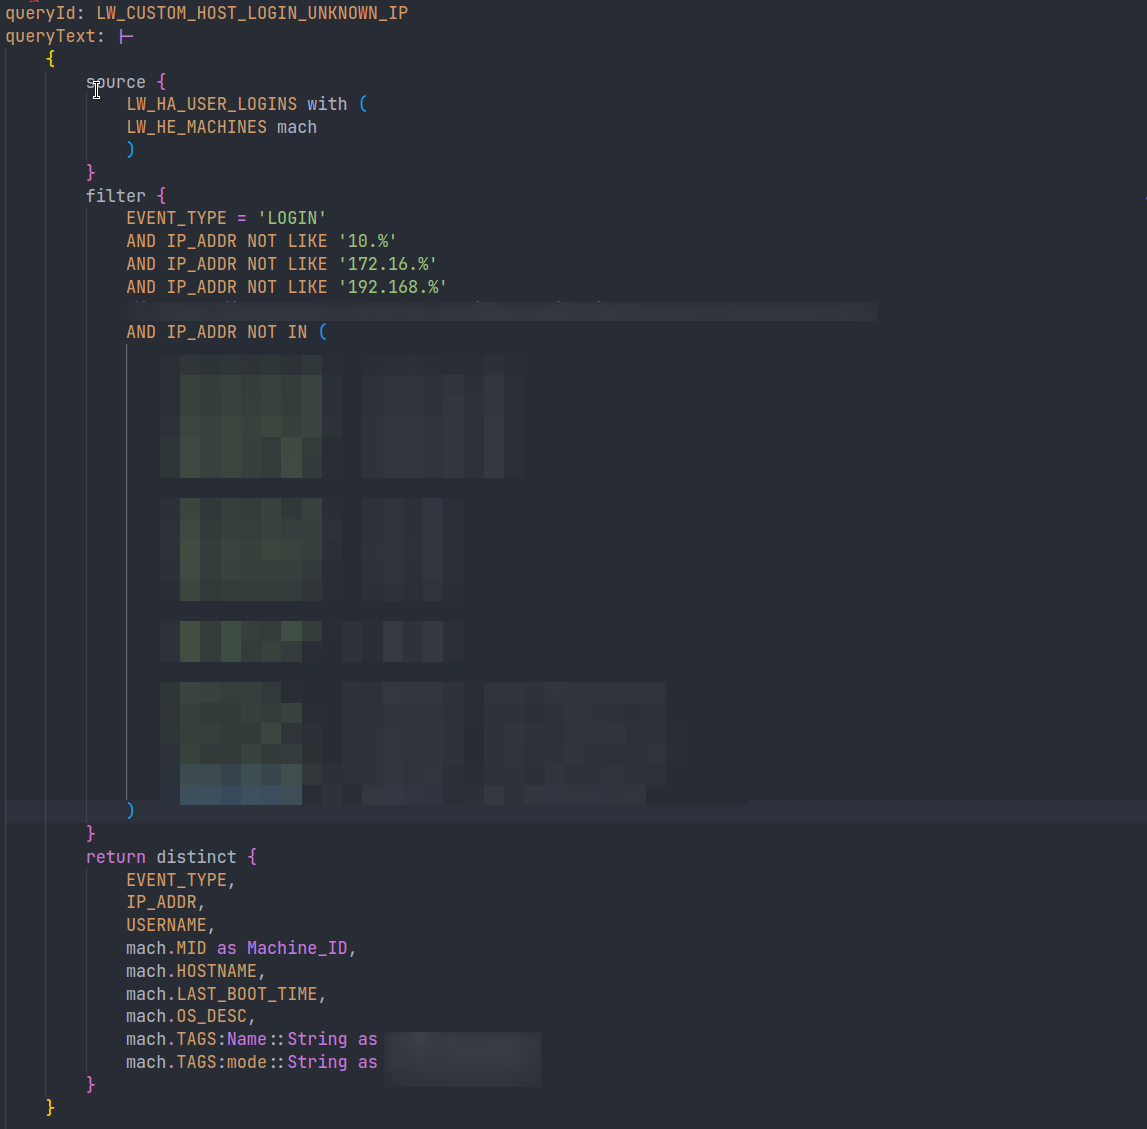This screenshot has height=1129, width=1147.
Task: Place cursor on LW_CUSTOM_HOST_LOGIN_UNKNOWN_IP value
Action: coord(252,13)
